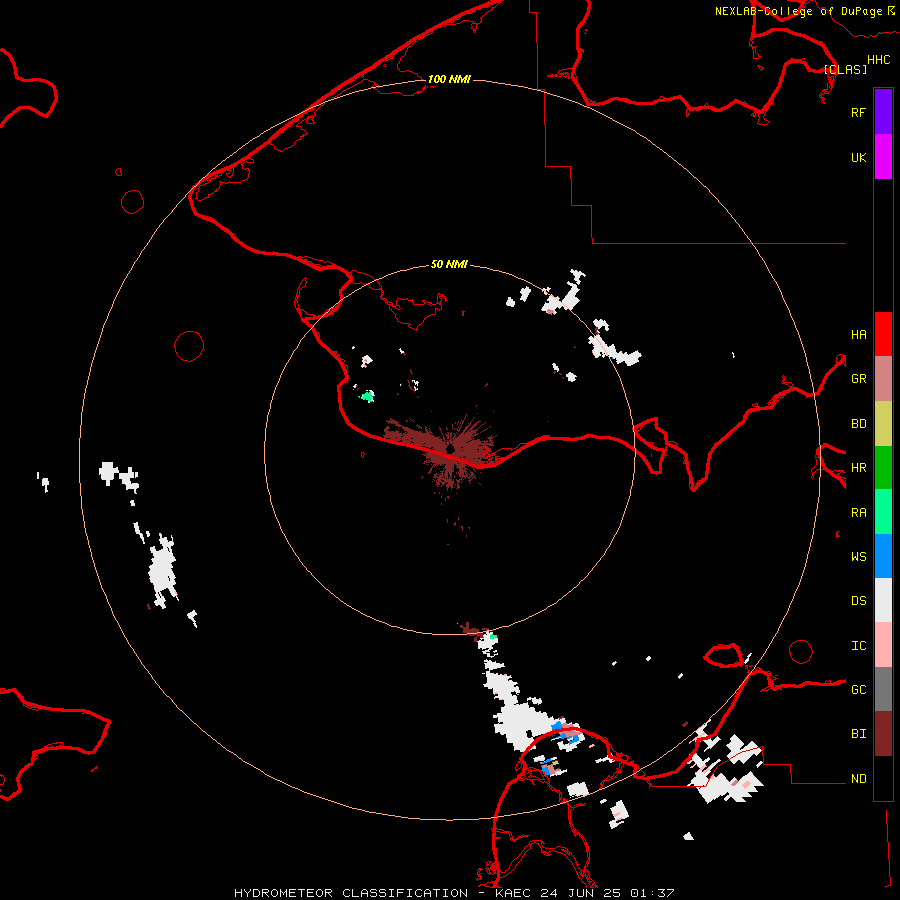This screenshot has height=900, width=900.
Task: Click the GC legend label
Action: tap(858, 689)
